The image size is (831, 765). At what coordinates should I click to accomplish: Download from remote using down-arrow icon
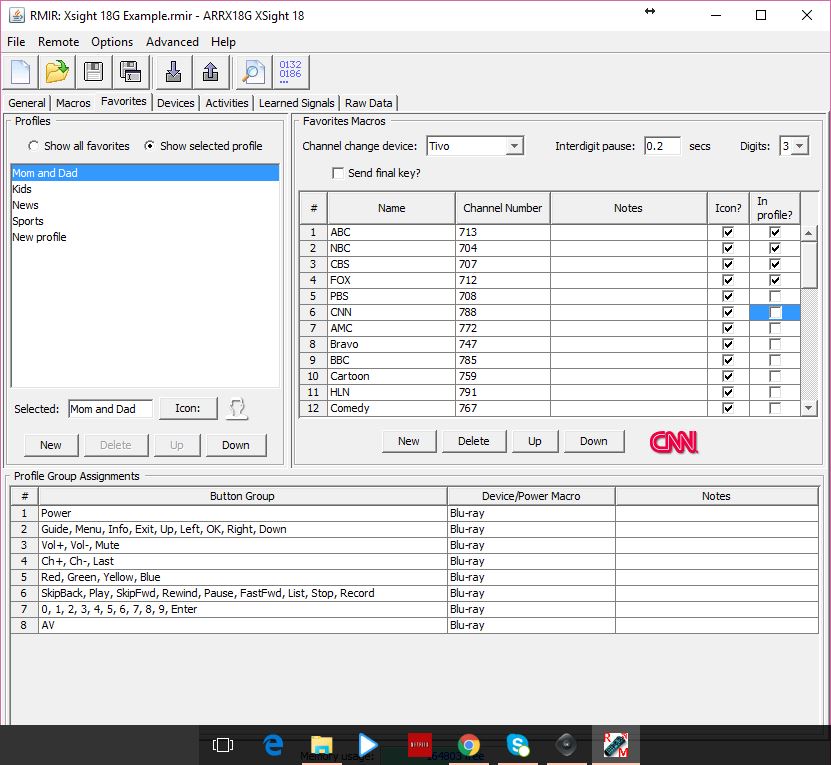click(x=173, y=72)
